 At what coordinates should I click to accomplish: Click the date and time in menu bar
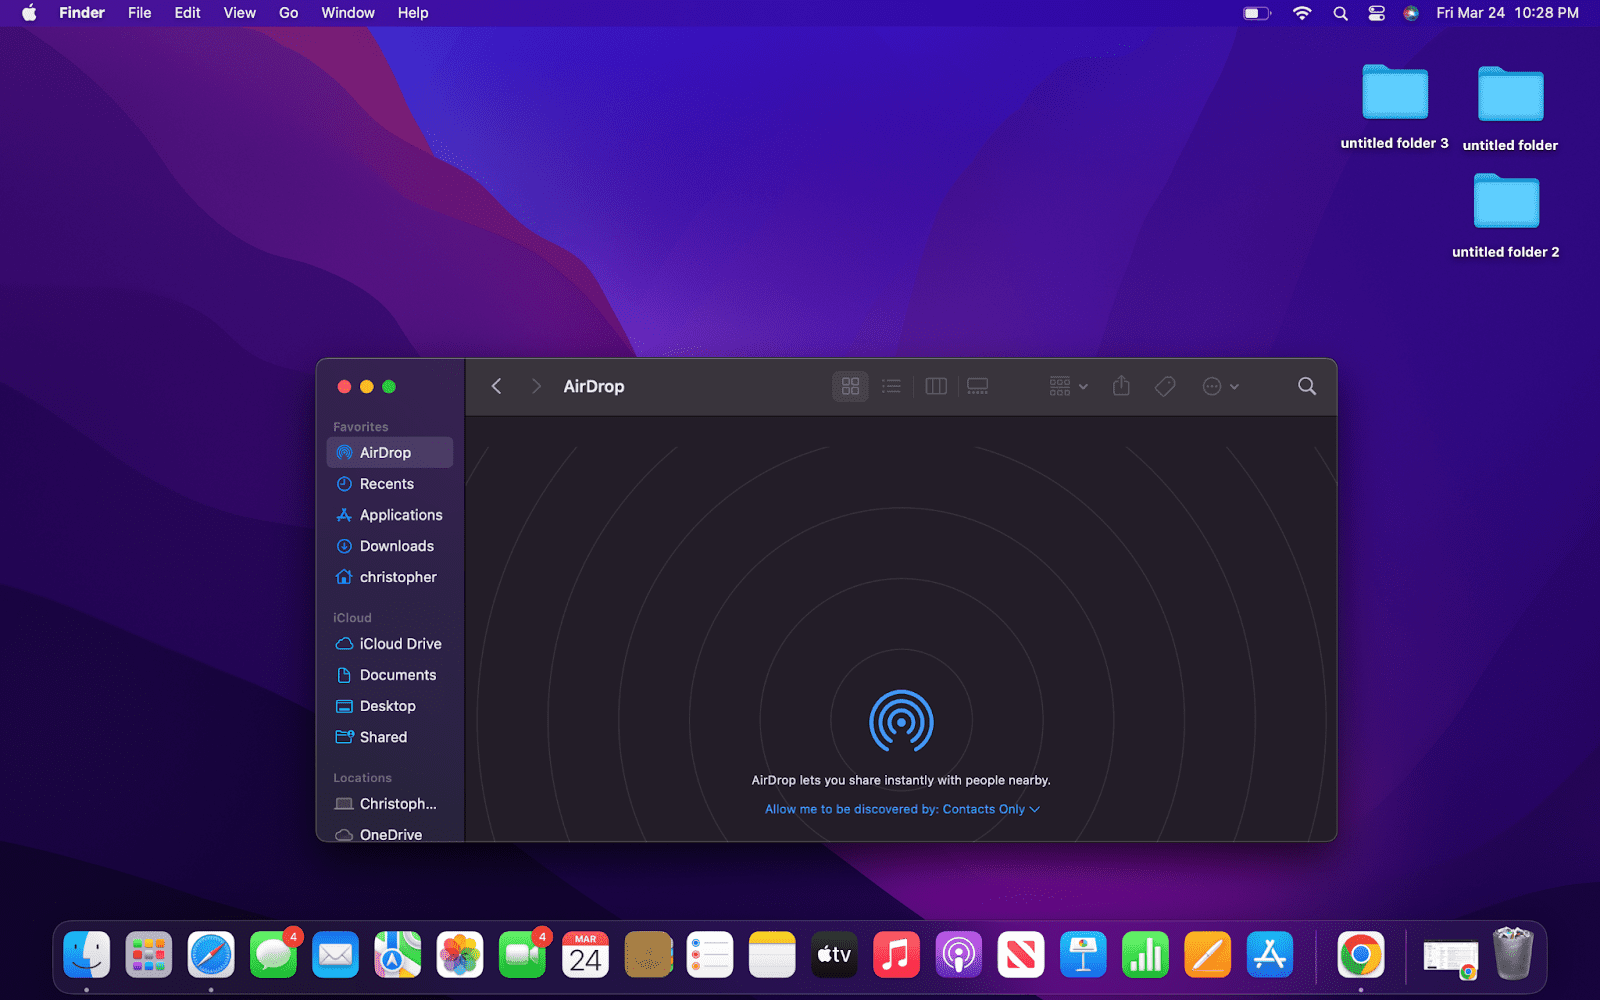[x=1507, y=13]
